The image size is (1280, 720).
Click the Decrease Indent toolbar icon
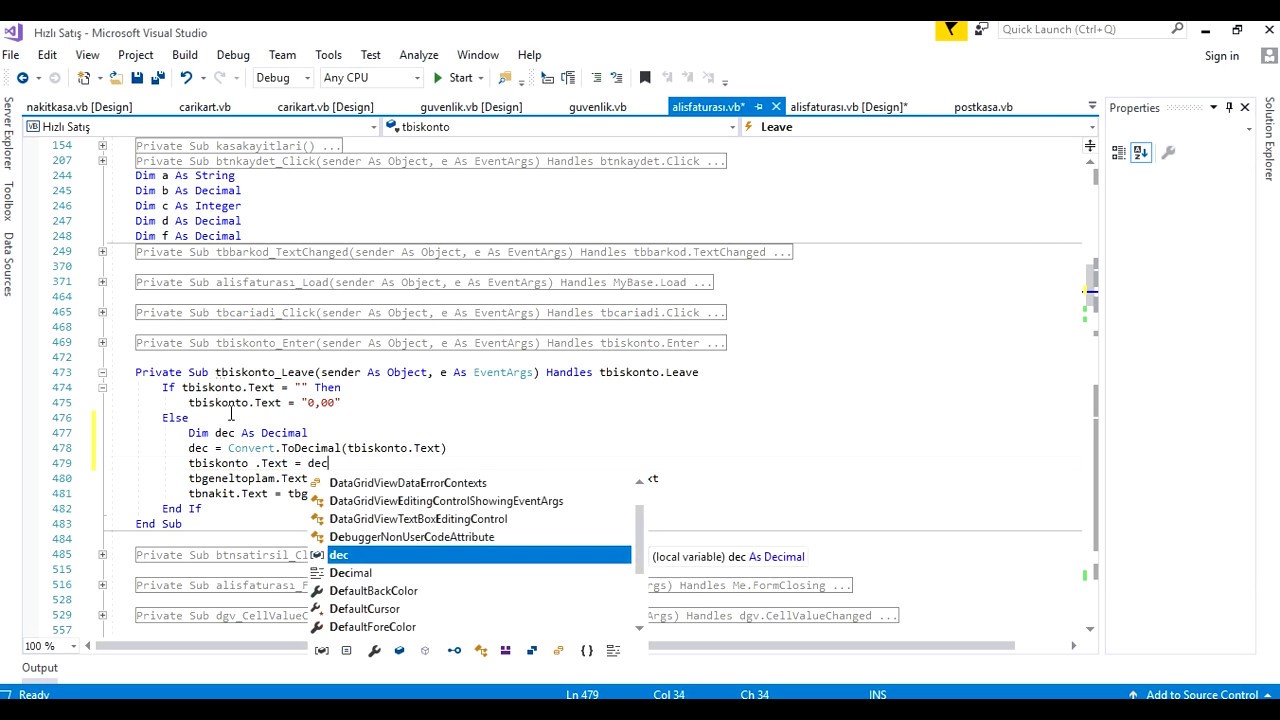point(547,78)
